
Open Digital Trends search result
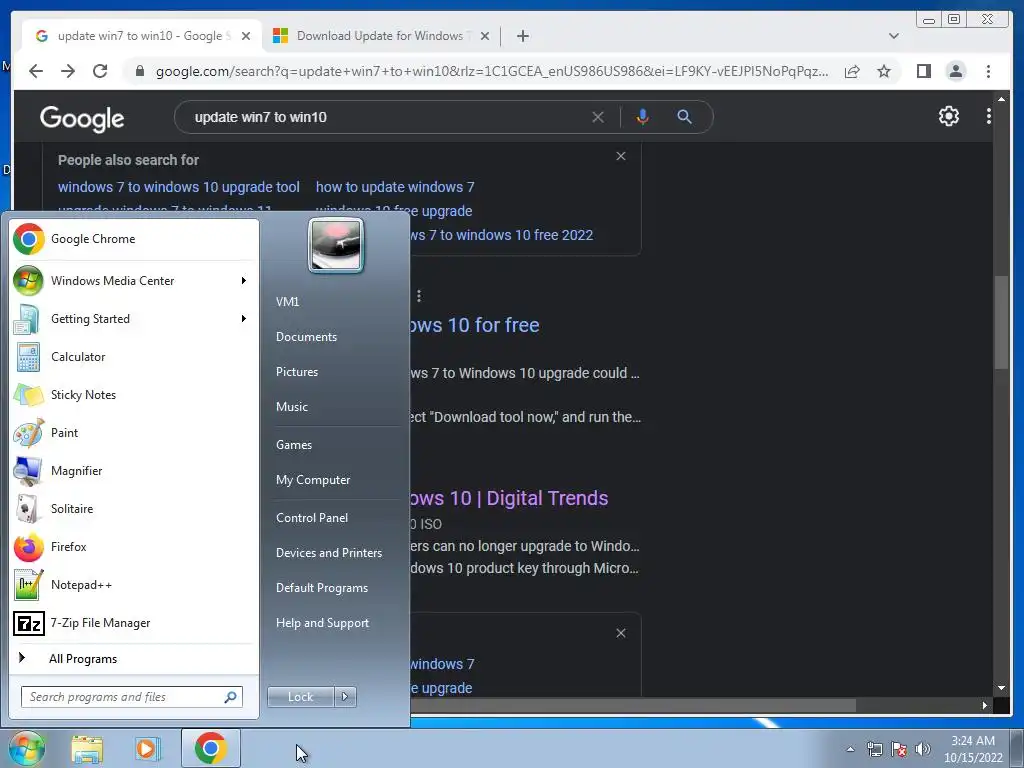(509, 498)
